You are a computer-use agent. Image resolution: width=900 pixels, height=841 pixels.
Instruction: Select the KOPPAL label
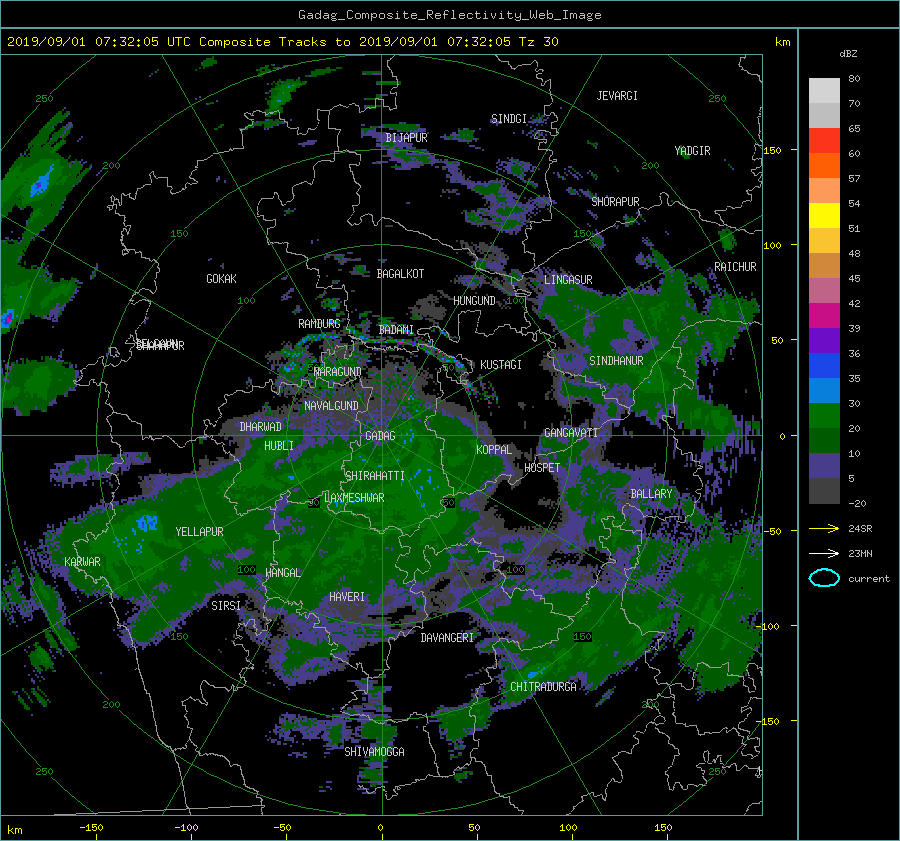tap(494, 450)
